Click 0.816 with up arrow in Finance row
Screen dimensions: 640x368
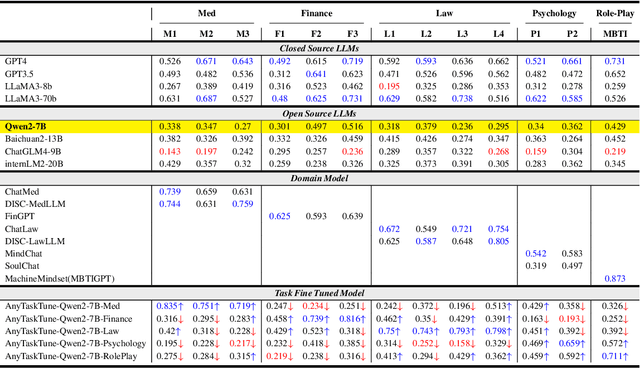point(353,319)
